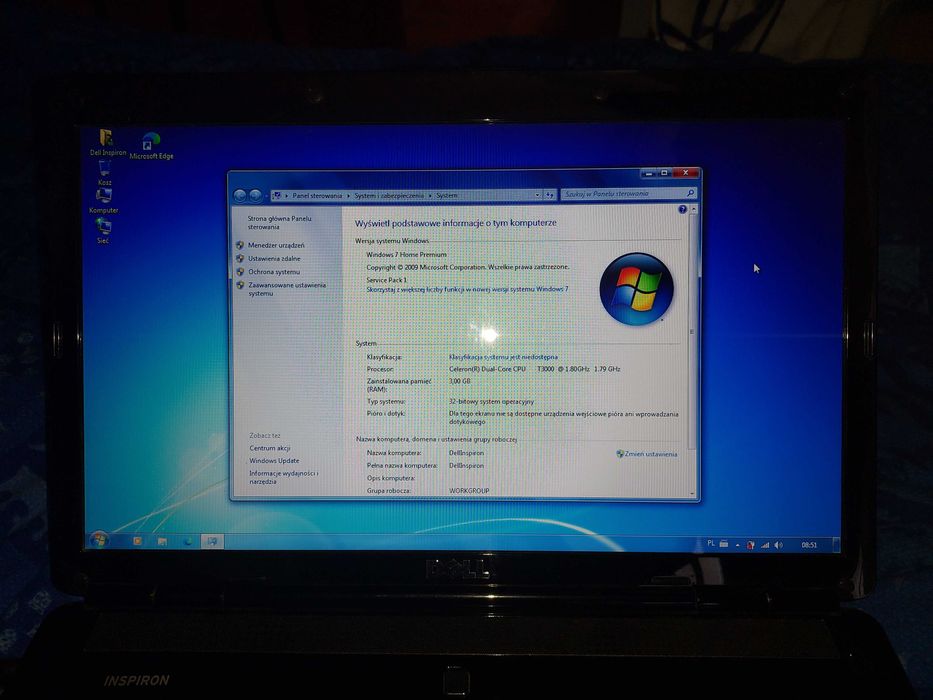Screen dimensions: 933x700
Task: Go to Panel sterowania breadcrumb
Action: click(x=317, y=195)
